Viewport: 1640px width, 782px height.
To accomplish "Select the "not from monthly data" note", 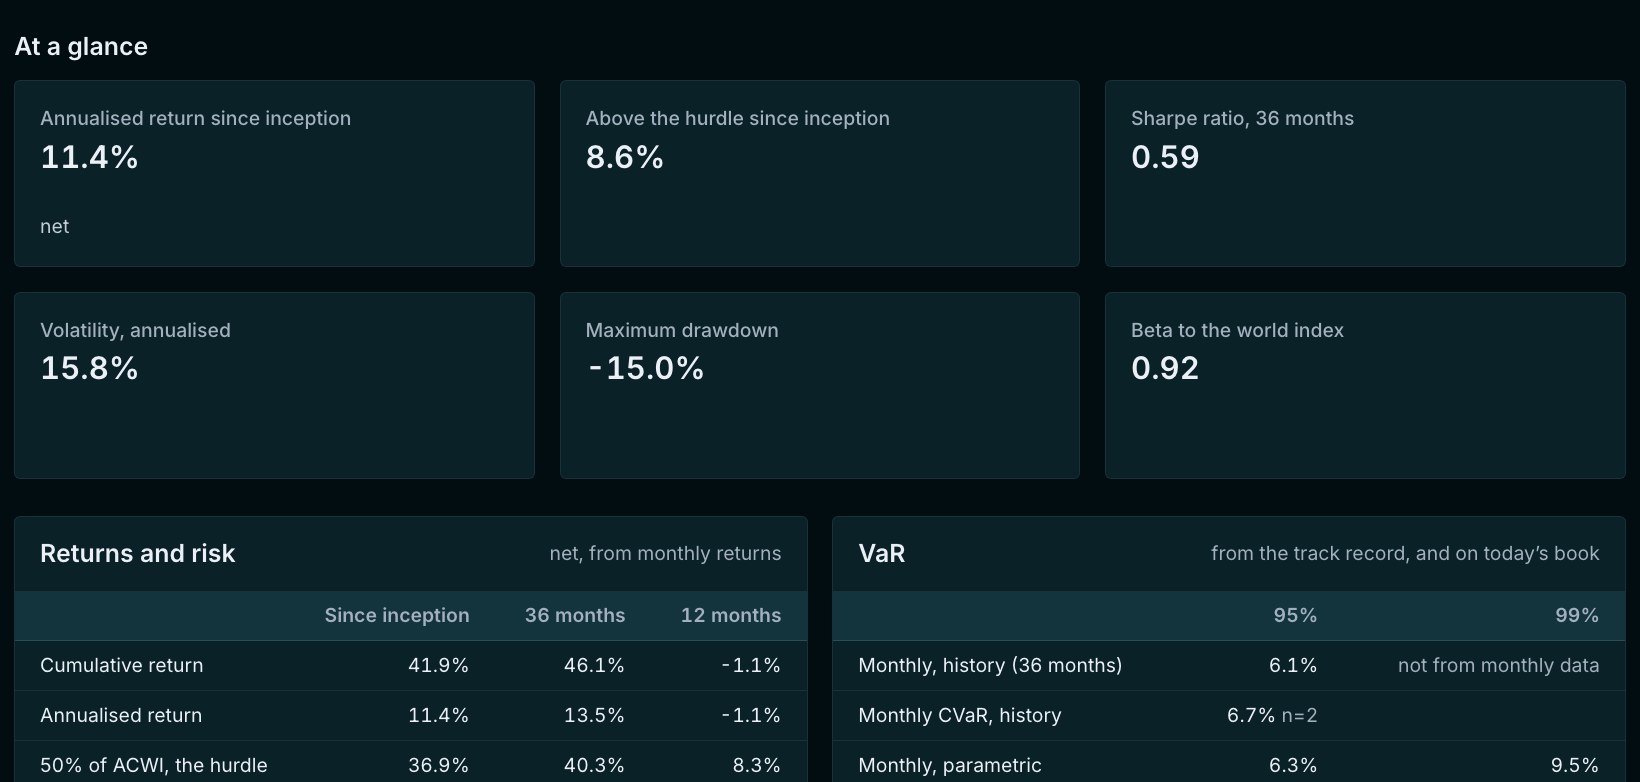I will 1498,666.
